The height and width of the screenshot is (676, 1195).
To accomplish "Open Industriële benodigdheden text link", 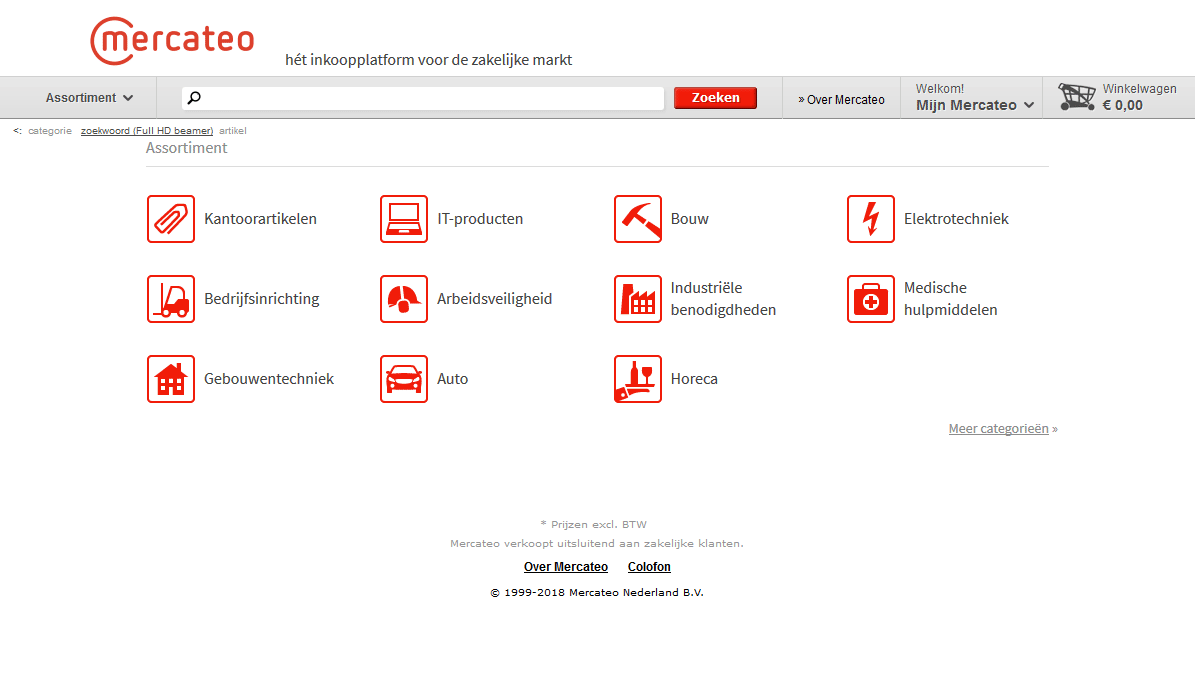I will (x=723, y=299).
